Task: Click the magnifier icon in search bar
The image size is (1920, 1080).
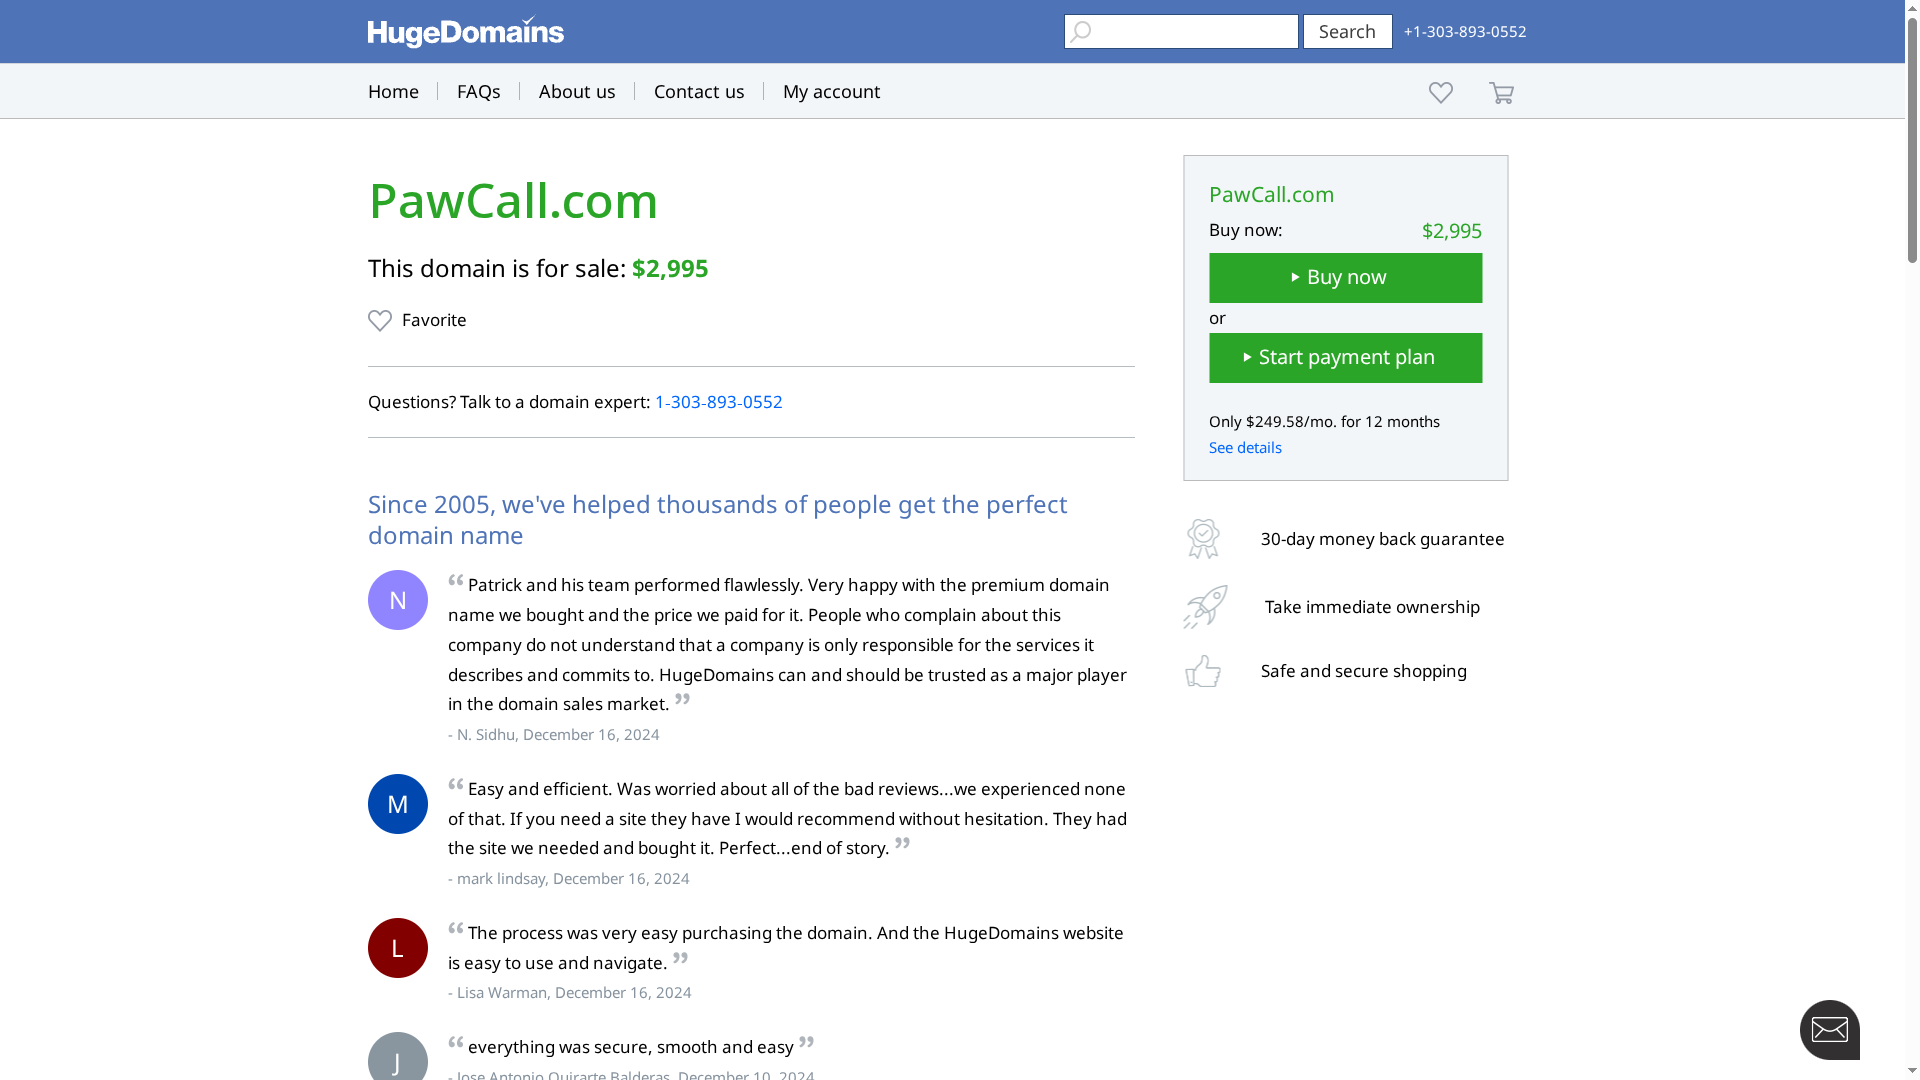Action: pyautogui.click(x=1081, y=31)
